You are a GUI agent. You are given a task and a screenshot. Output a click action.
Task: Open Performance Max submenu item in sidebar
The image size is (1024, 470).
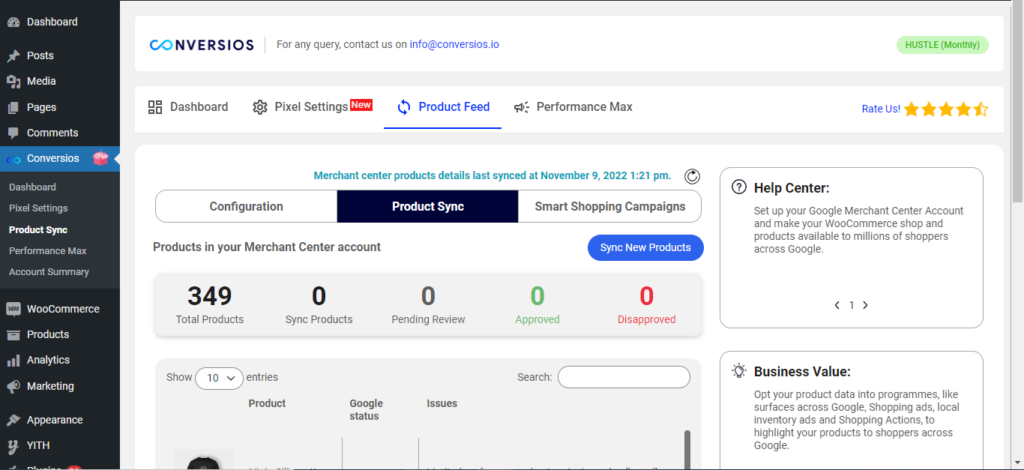(x=48, y=251)
